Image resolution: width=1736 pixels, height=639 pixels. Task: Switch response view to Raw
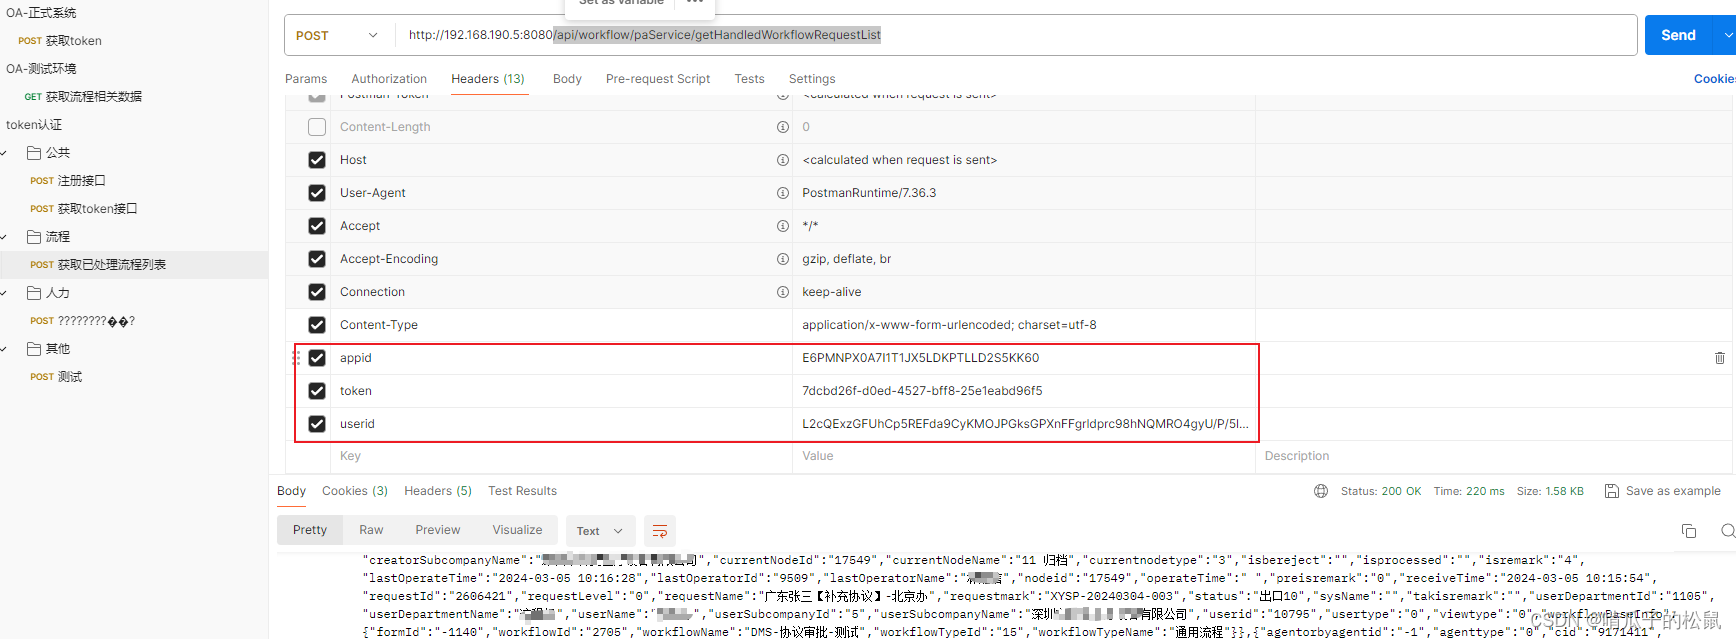point(371,530)
